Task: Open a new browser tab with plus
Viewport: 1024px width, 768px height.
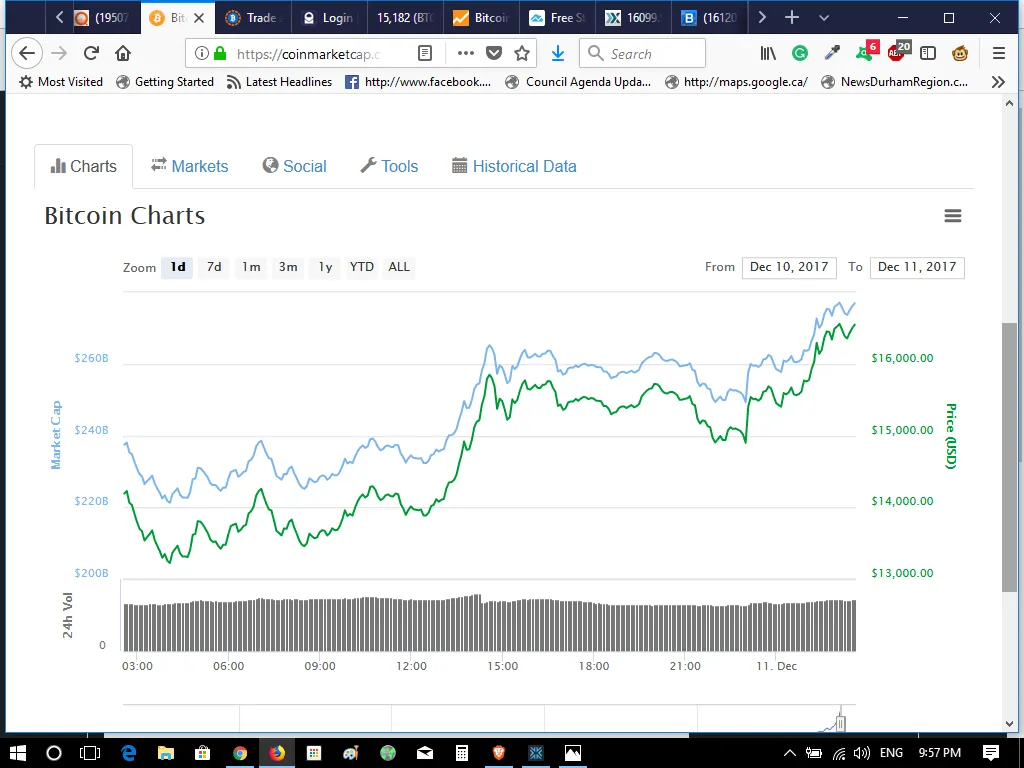Action: pyautogui.click(x=792, y=18)
